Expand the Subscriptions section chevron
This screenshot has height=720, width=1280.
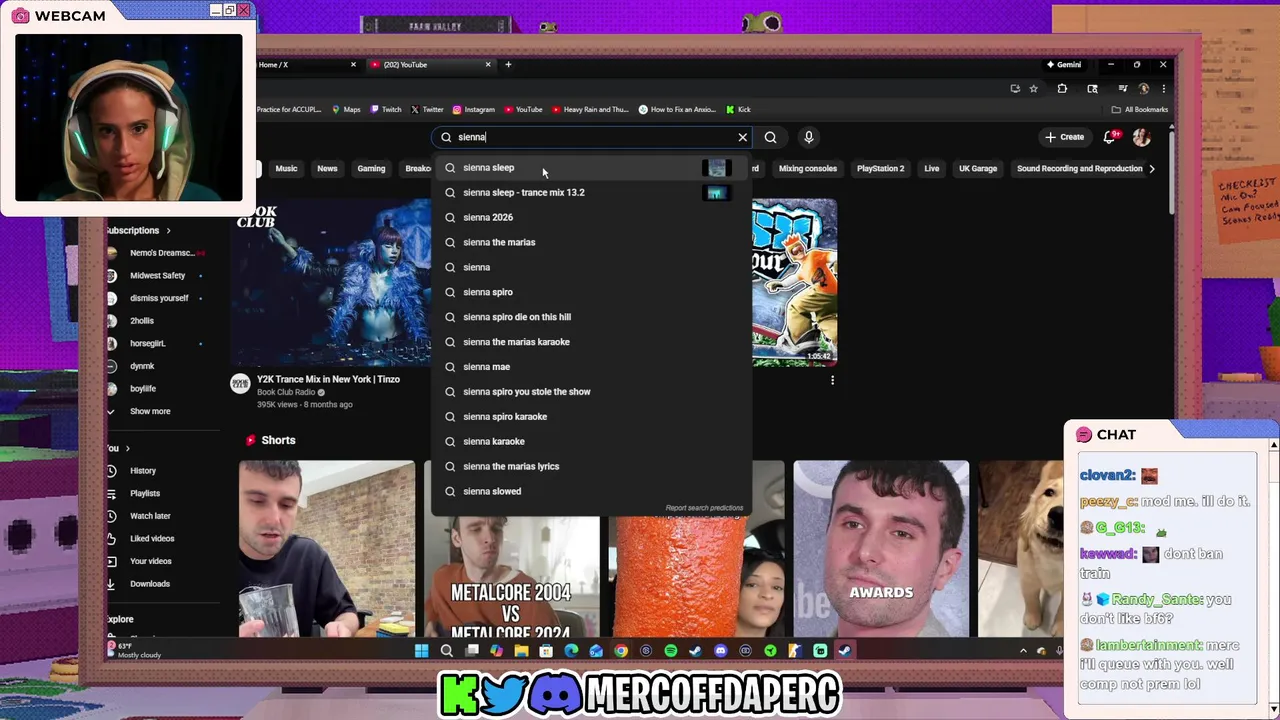168,230
